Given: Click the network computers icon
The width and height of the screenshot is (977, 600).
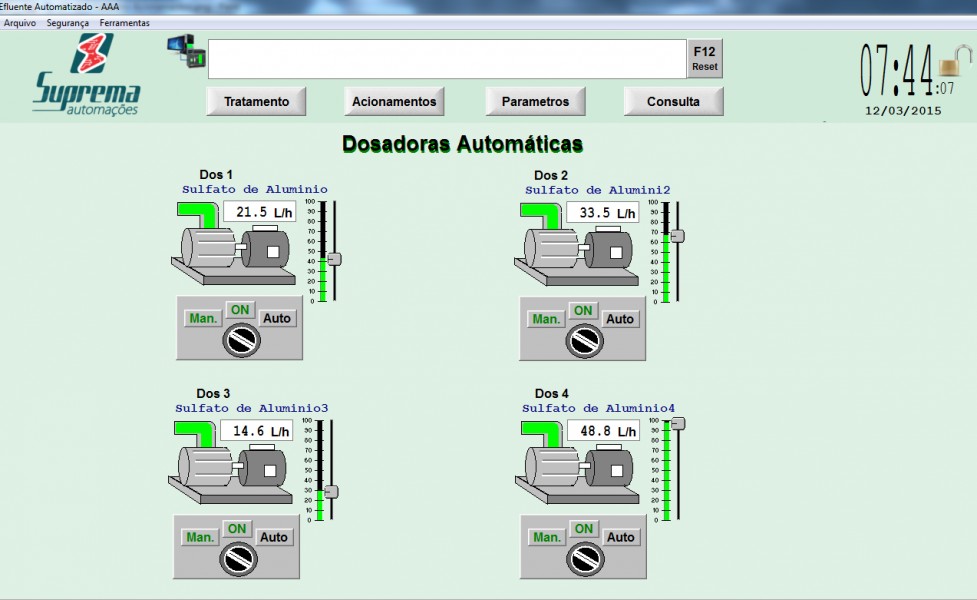Looking at the screenshot, I should 185,50.
